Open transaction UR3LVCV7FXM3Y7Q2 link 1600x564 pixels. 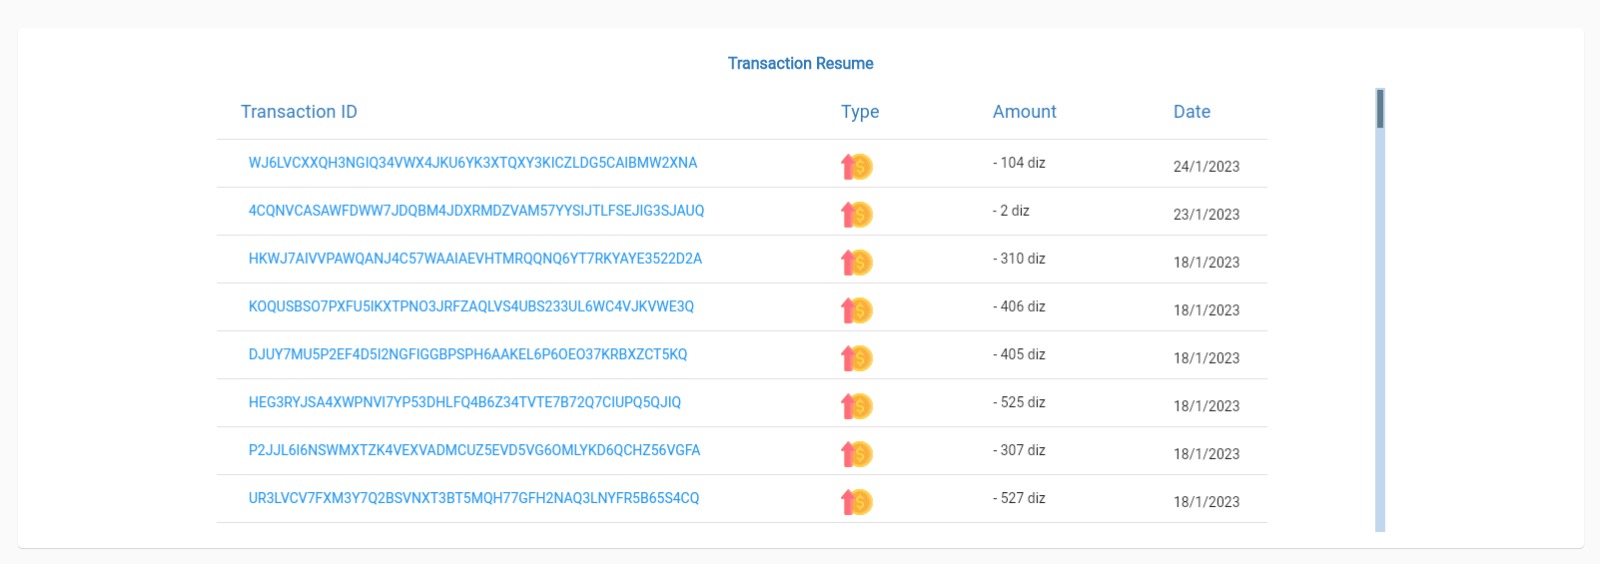[x=474, y=499]
